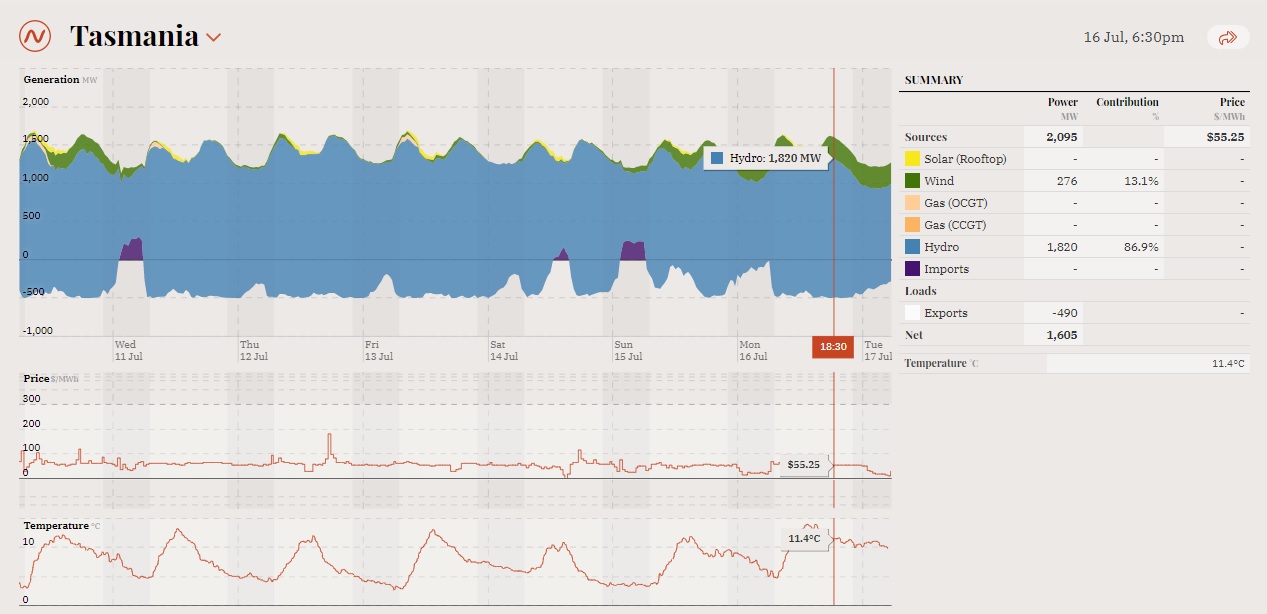Screen dimensions: 1267x614
Task: Click the Loads section heading
Action: coord(921,291)
